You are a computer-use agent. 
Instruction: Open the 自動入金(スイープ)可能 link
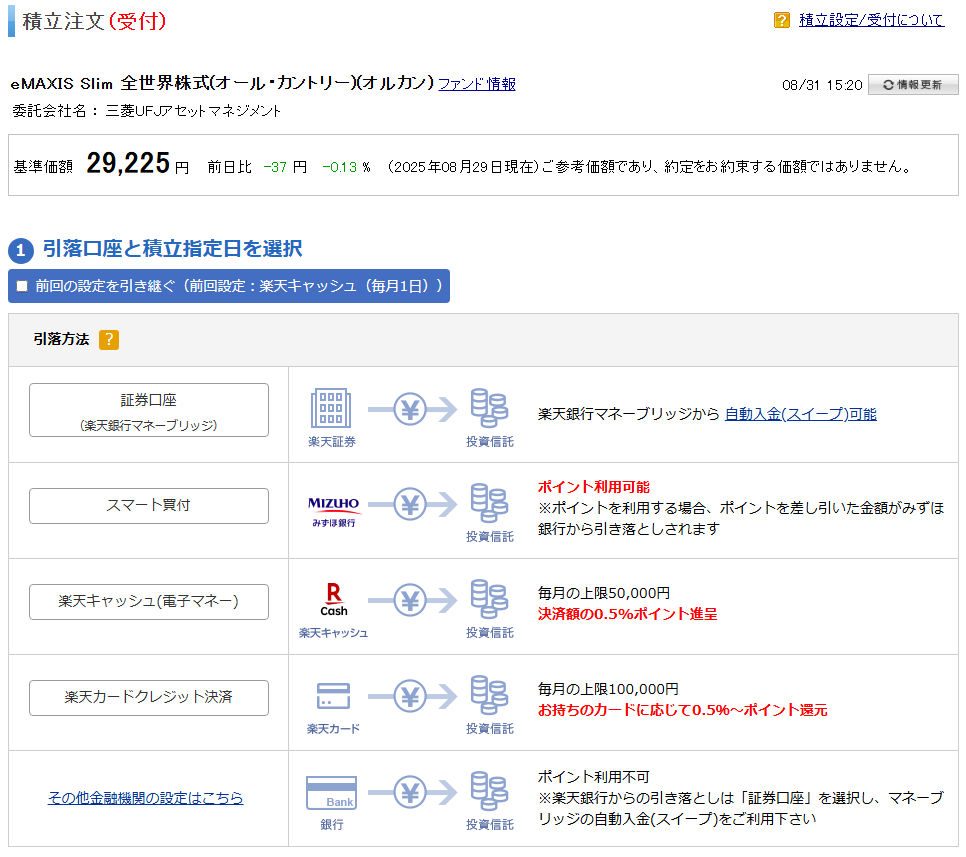coord(800,414)
